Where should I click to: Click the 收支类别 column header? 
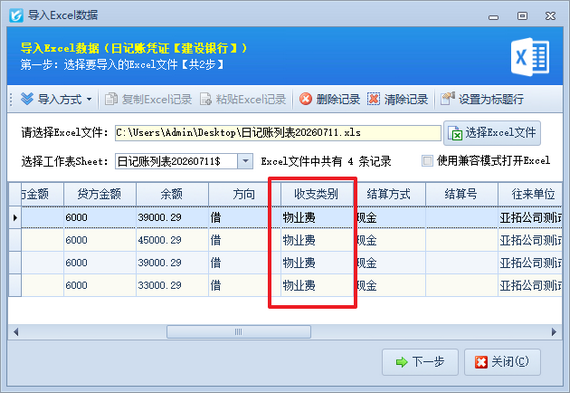tap(317, 194)
